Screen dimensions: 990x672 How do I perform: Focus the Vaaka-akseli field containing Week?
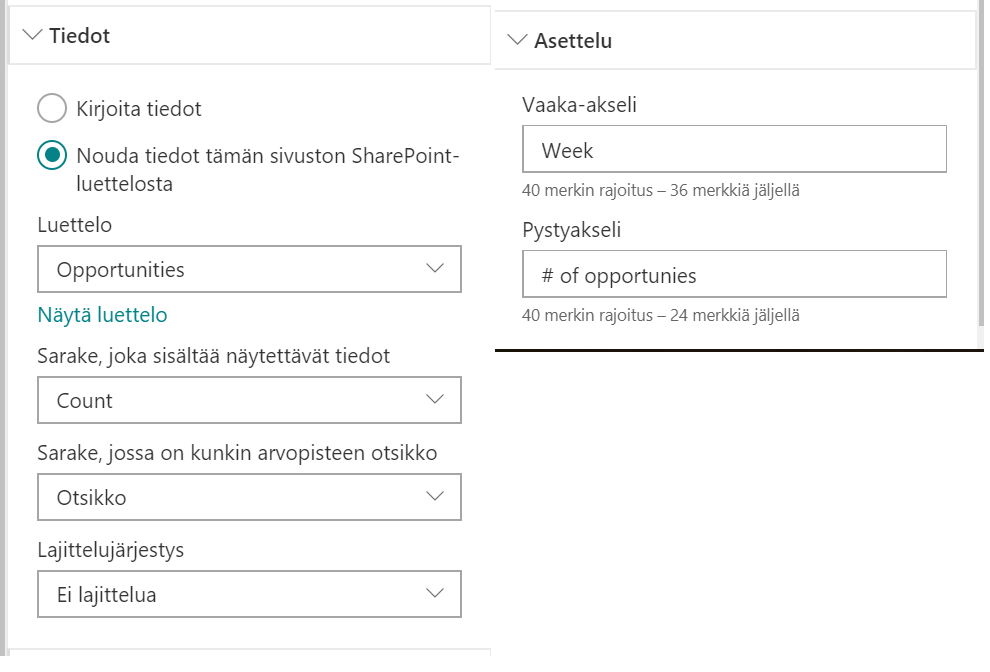coord(734,151)
